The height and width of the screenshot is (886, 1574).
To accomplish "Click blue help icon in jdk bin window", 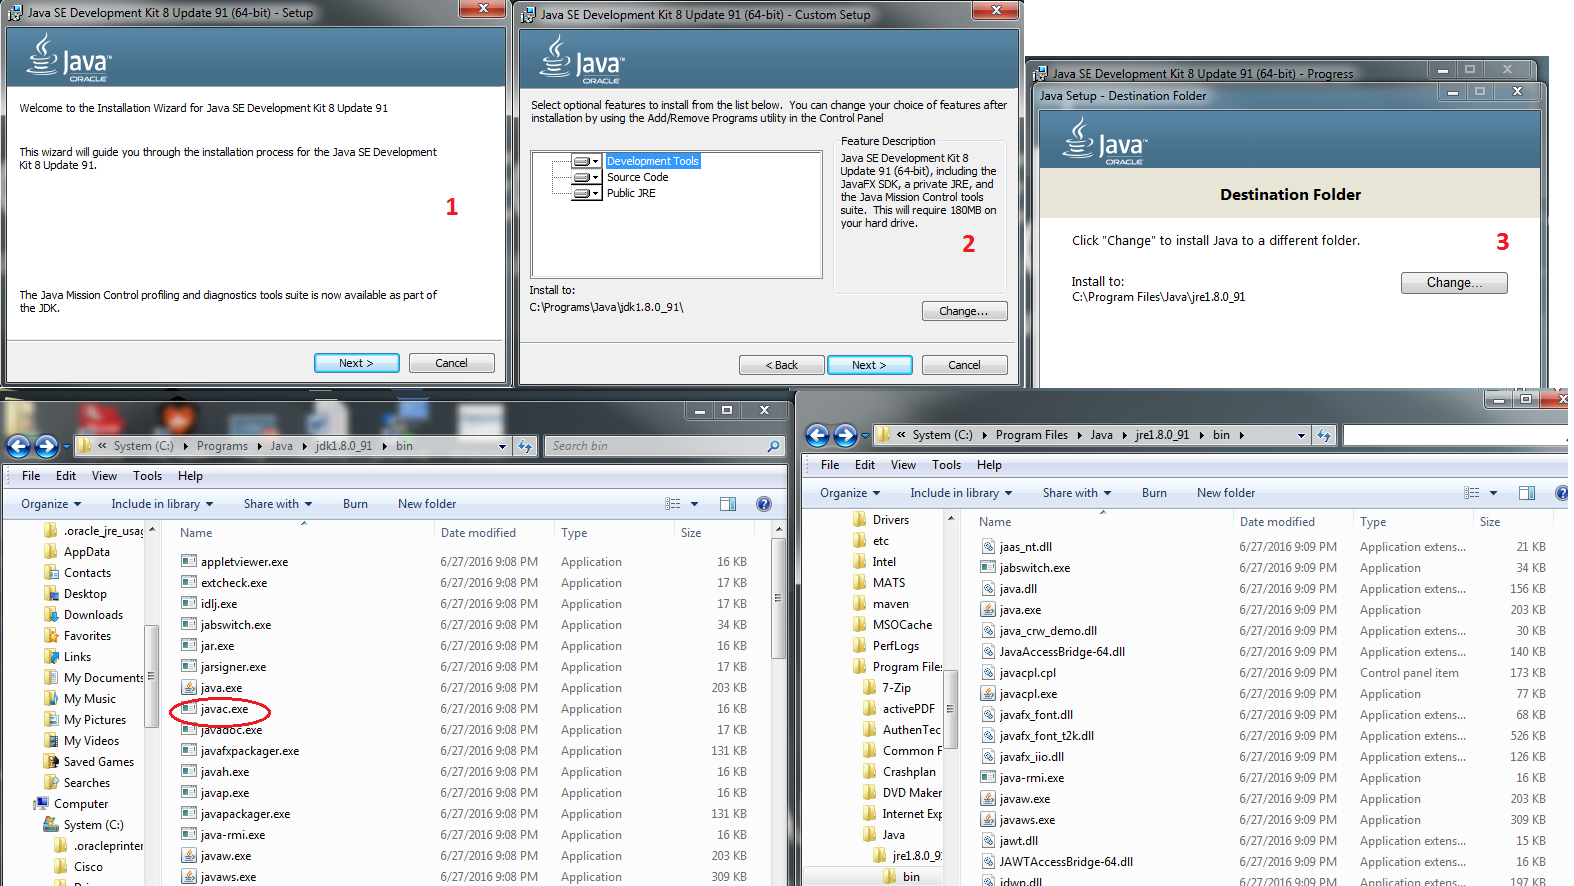I will click(764, 504).
